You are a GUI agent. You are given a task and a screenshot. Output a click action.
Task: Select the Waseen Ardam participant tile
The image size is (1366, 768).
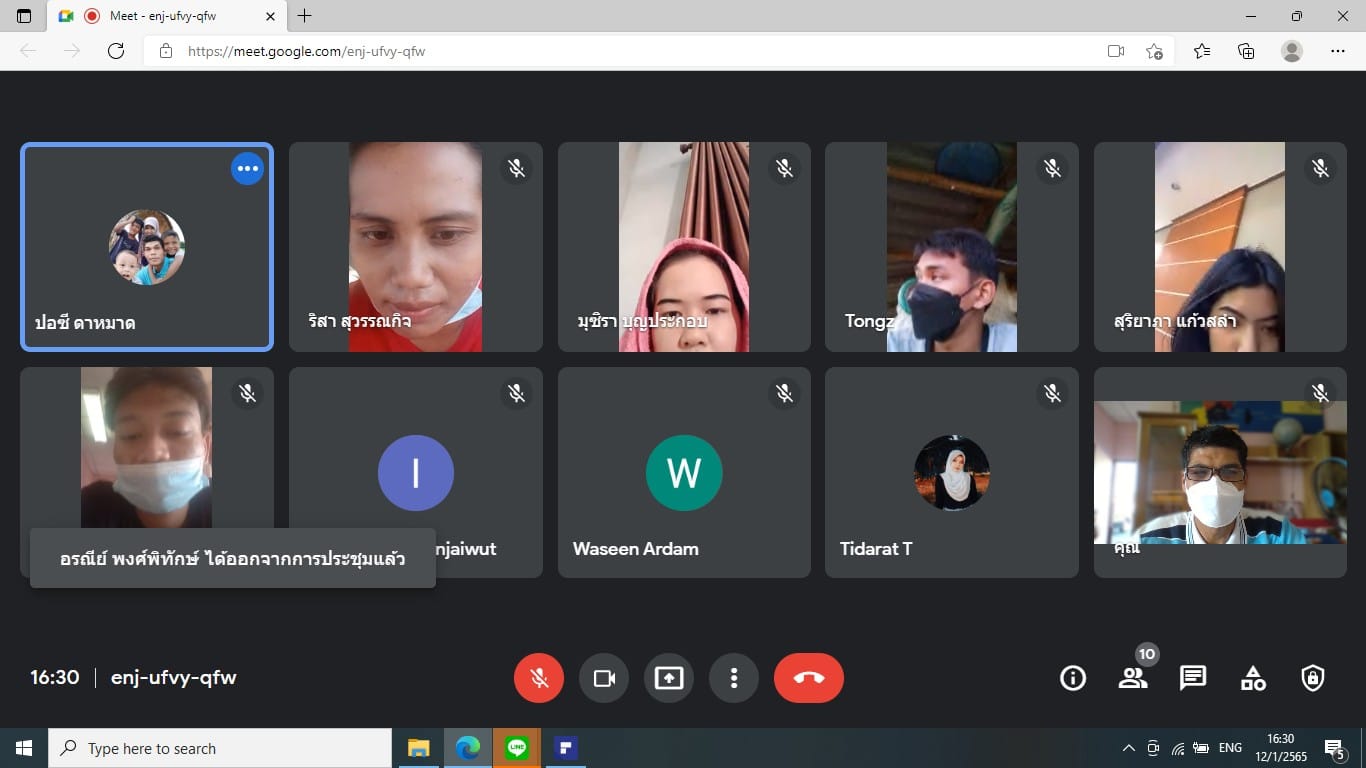tap(684, 472)
